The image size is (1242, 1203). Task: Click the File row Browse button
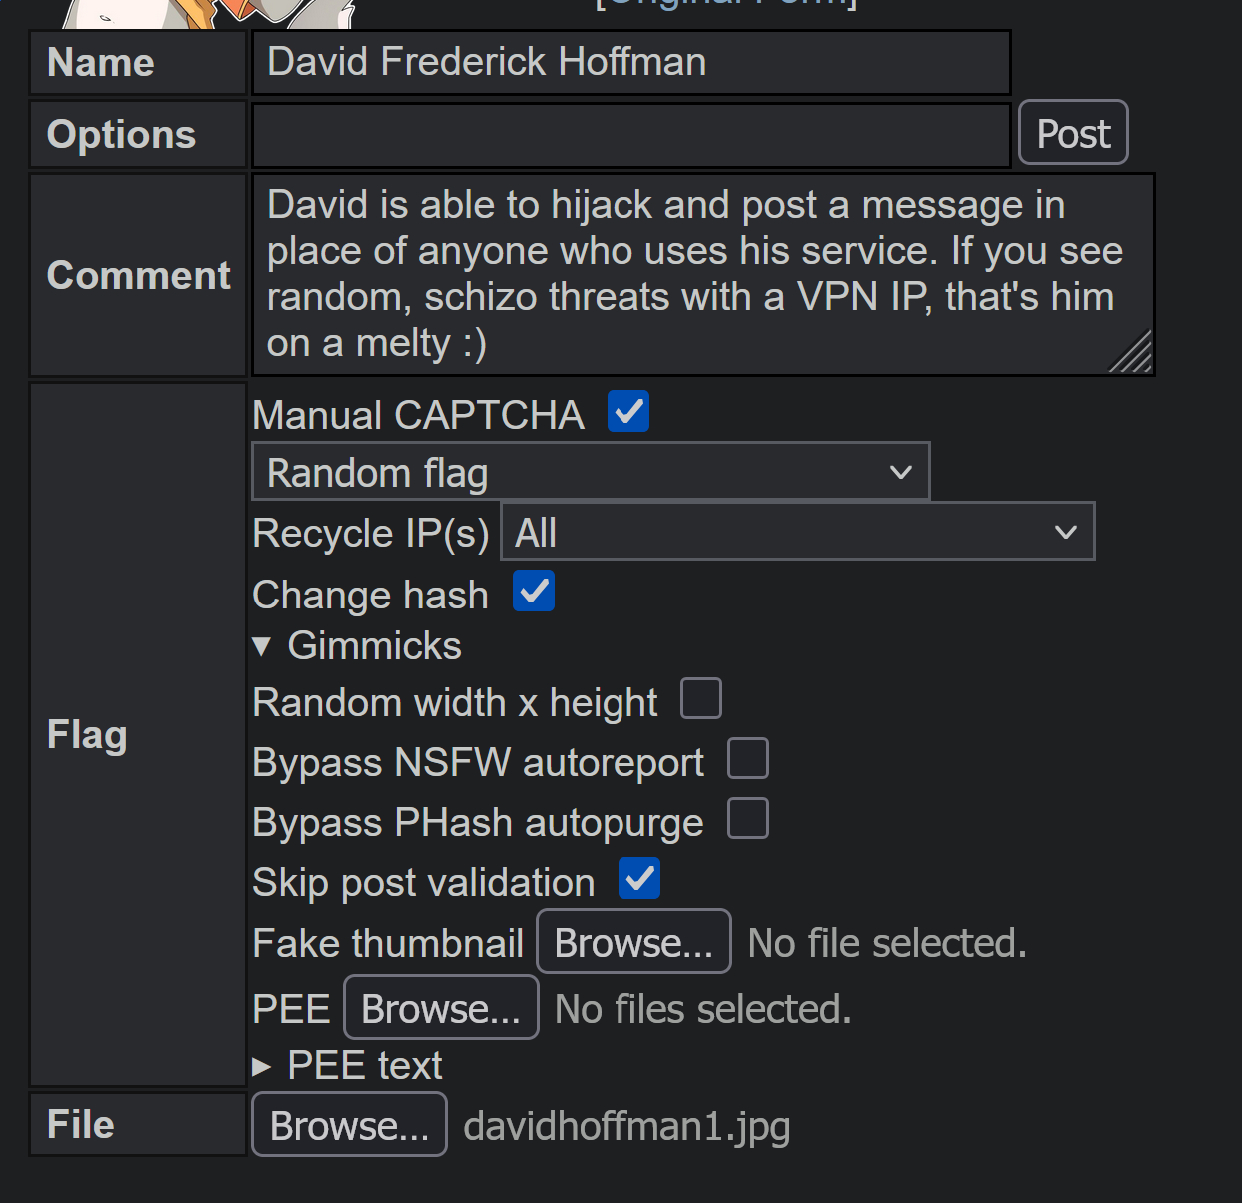click(x=349, y=1125)
